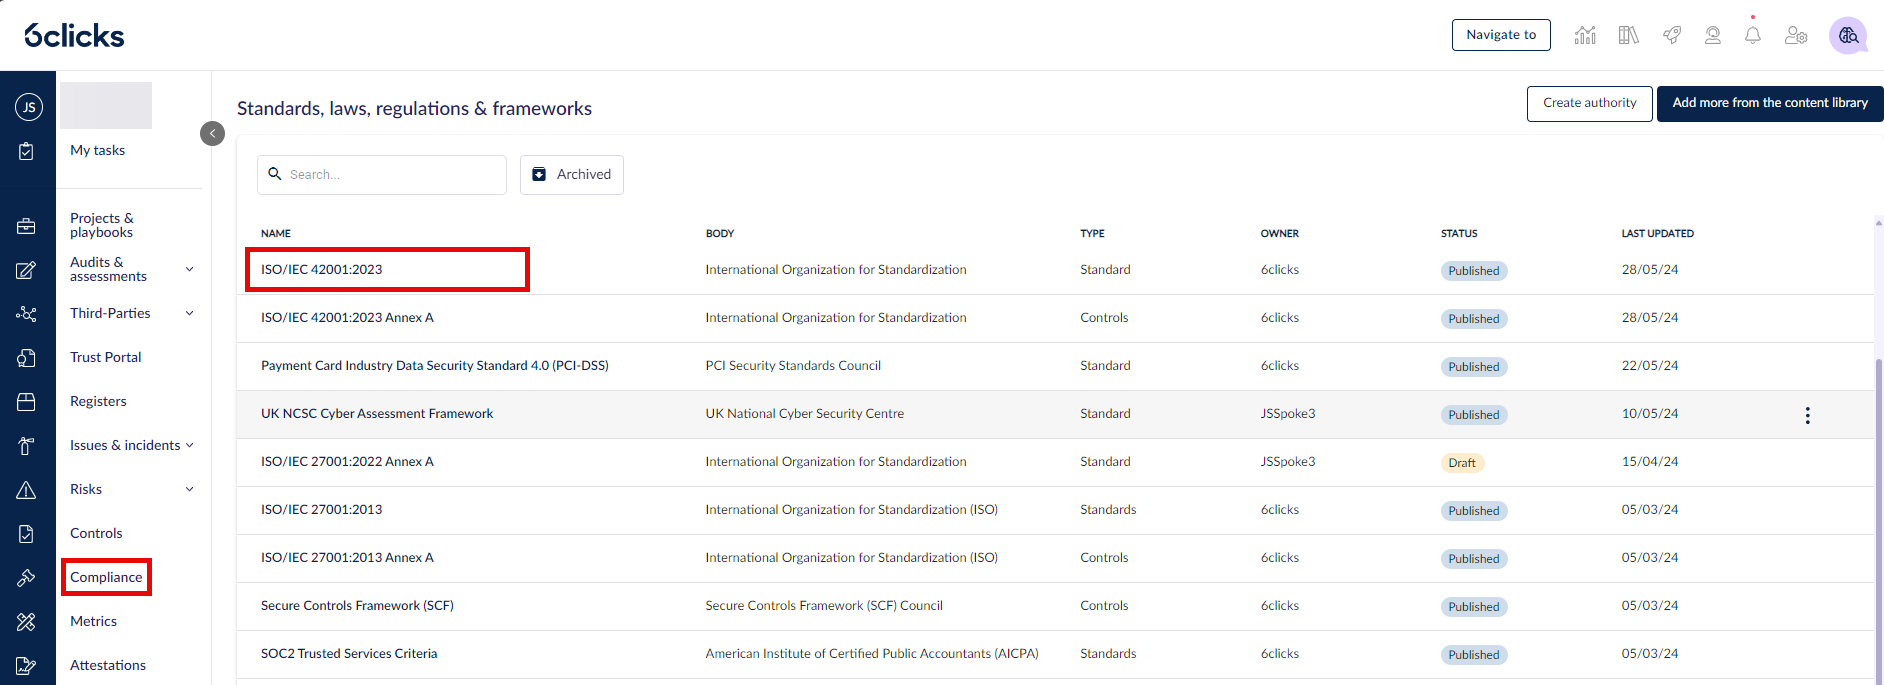This screenshot has height=685, width=1884.
Task: Open My tasks menu item
Action: [x=97, y=150]
